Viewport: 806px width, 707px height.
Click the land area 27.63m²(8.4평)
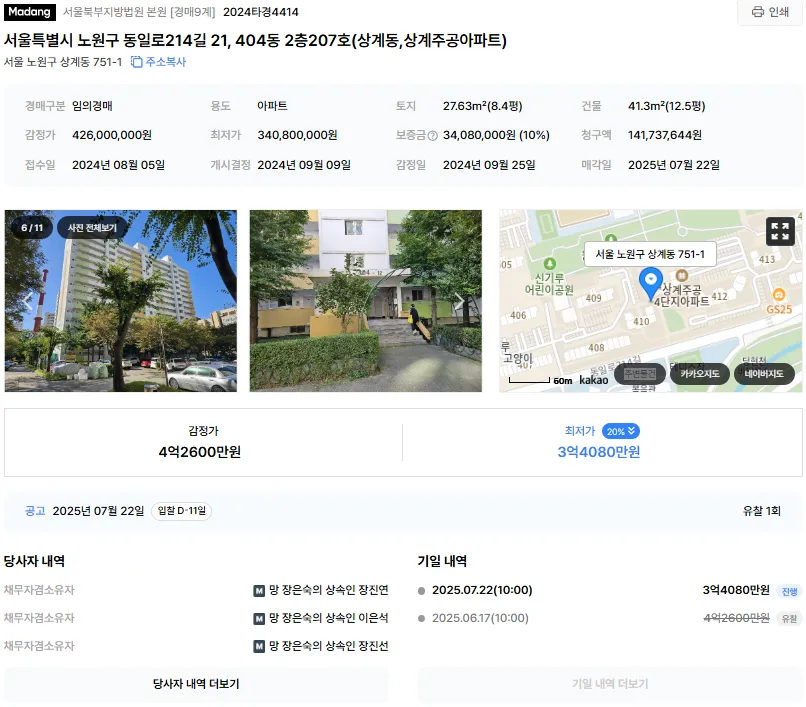[482, 106]
